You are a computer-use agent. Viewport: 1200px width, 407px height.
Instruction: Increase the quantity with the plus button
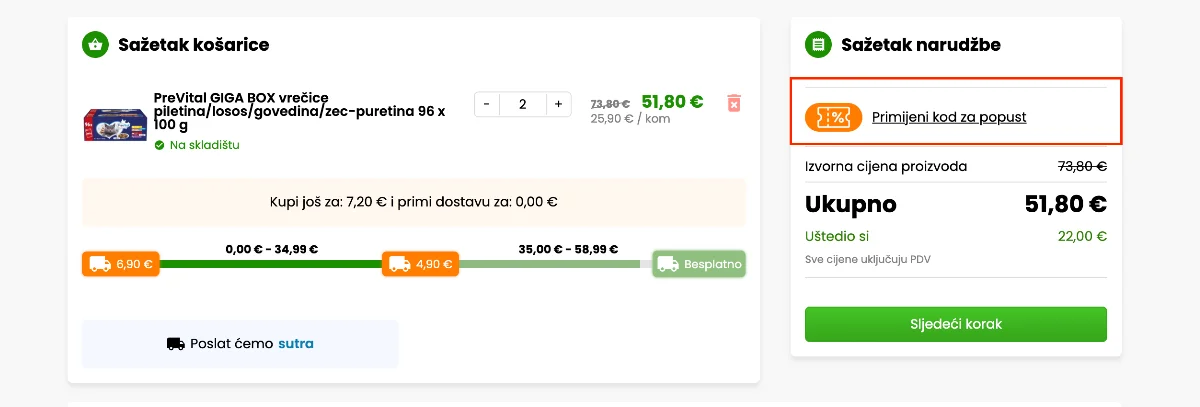pyautogui.click(x=559, y=104)
